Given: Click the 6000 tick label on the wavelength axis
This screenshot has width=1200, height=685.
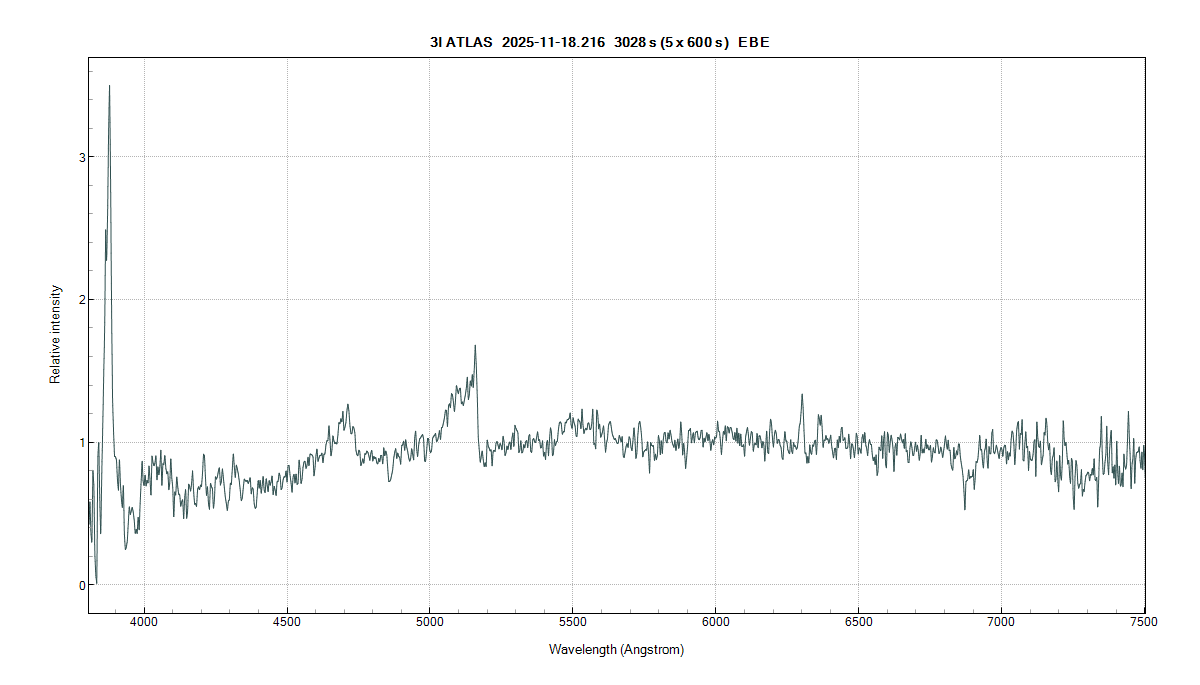Looking at the screenshot, I should [716, 621].
